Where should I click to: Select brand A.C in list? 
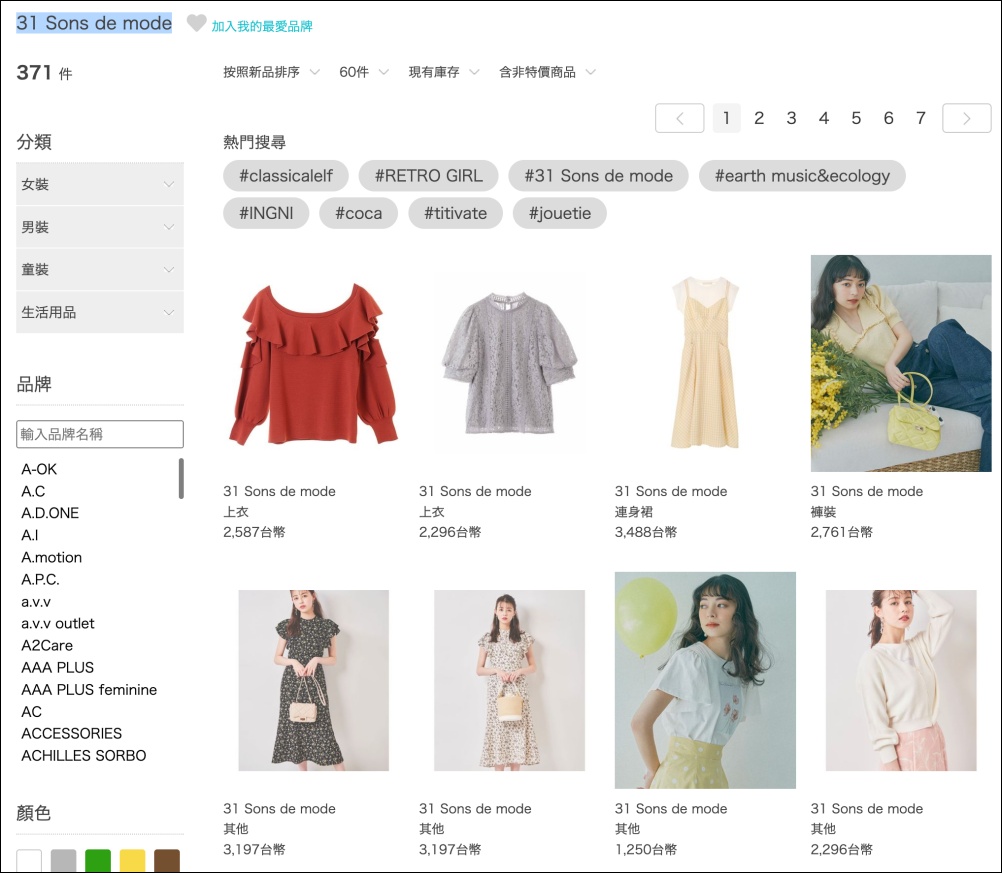point(33,491)
